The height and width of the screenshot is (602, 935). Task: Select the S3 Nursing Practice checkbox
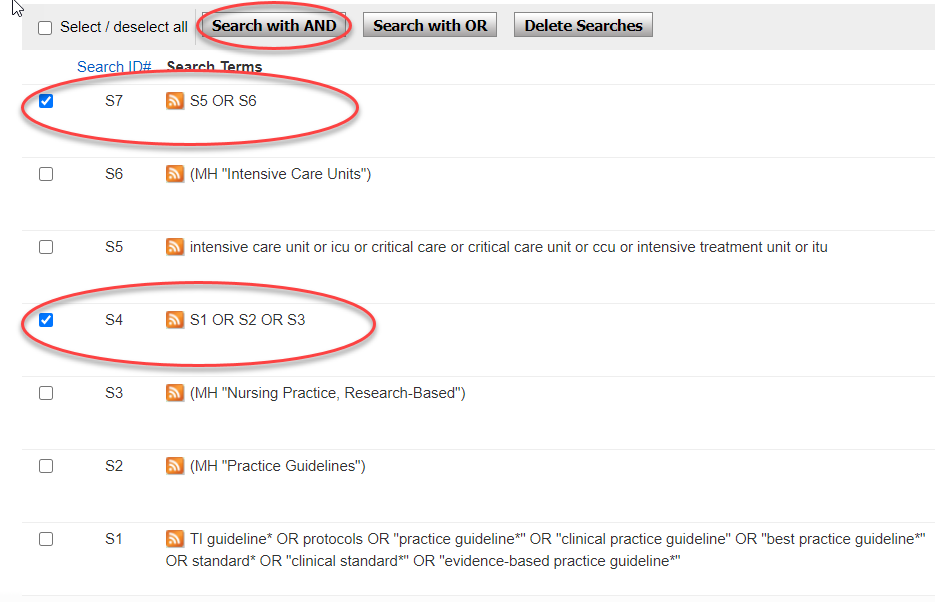tap(46, 393)
